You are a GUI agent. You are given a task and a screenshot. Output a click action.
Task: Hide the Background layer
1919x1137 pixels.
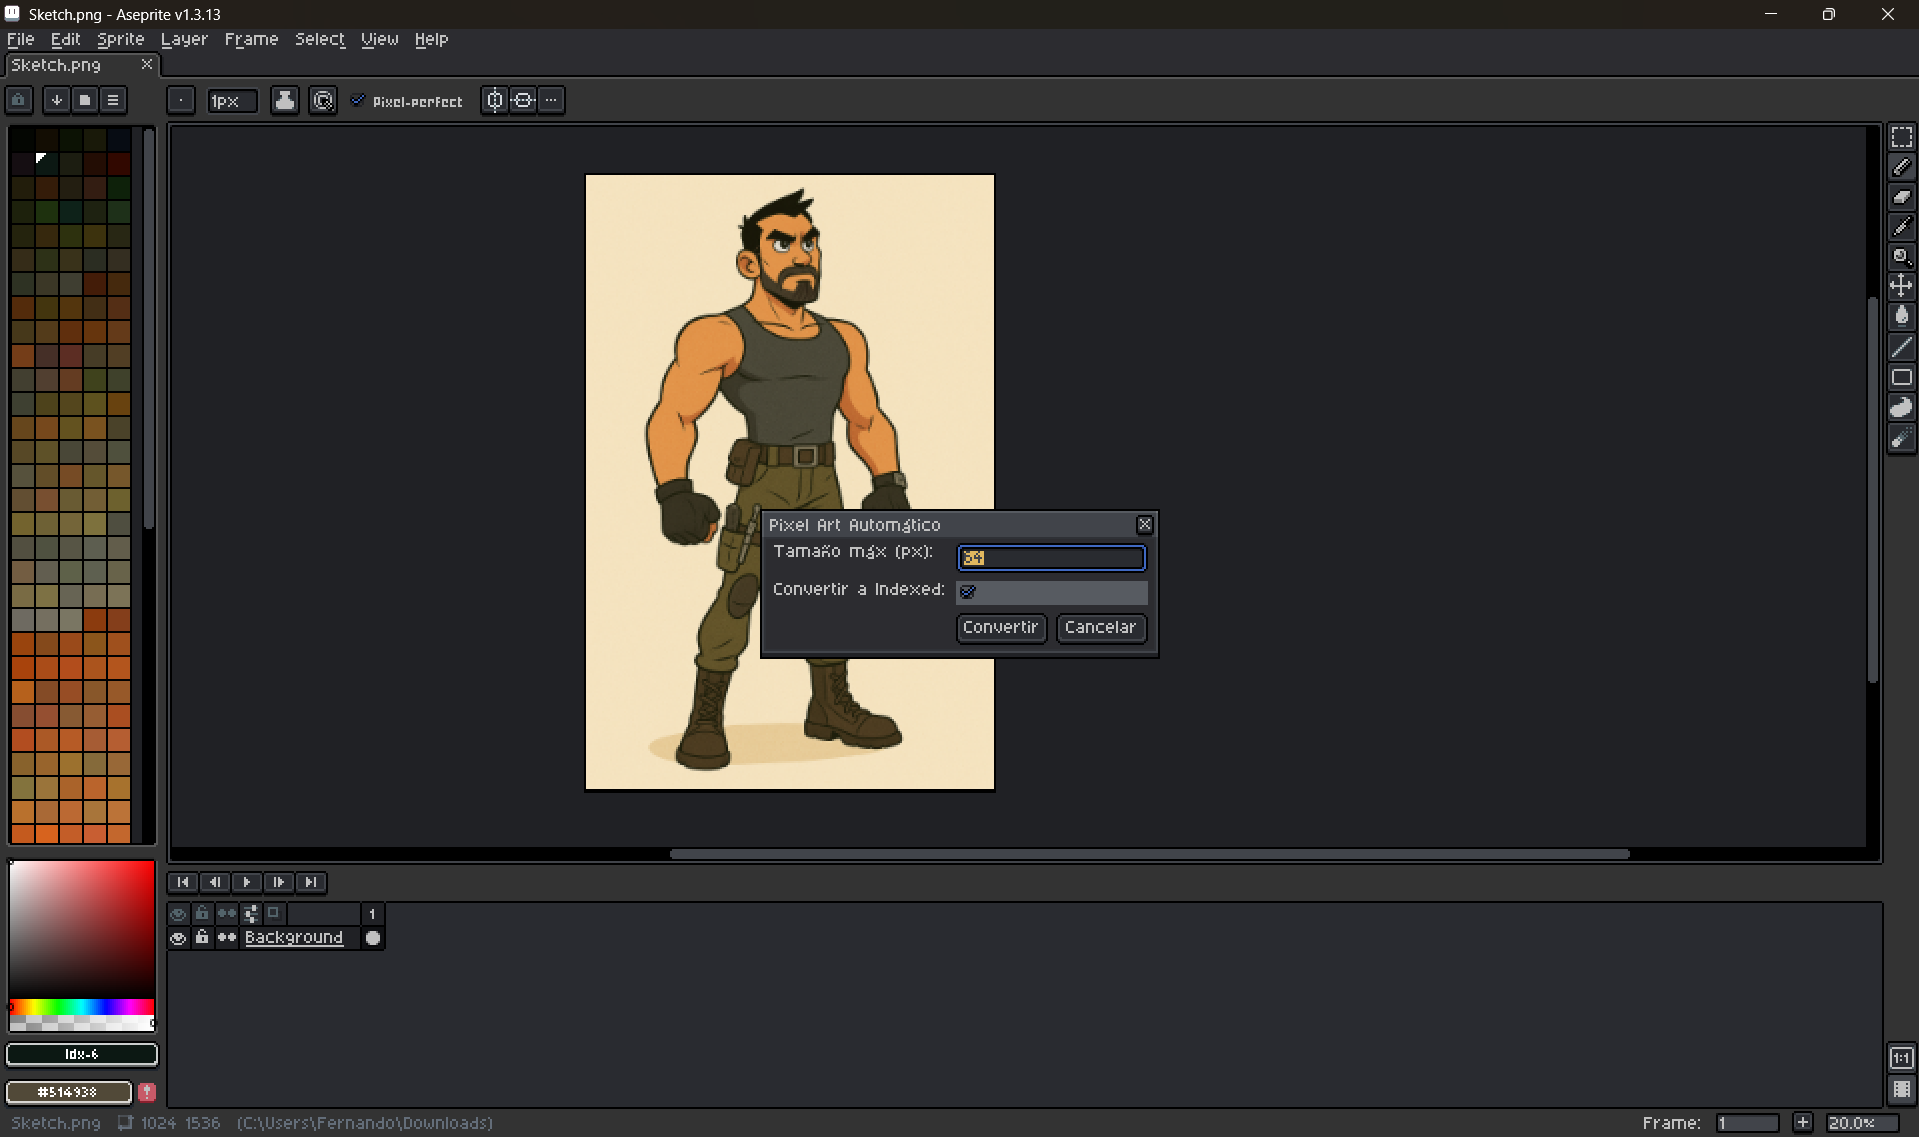tap(178, 938)
